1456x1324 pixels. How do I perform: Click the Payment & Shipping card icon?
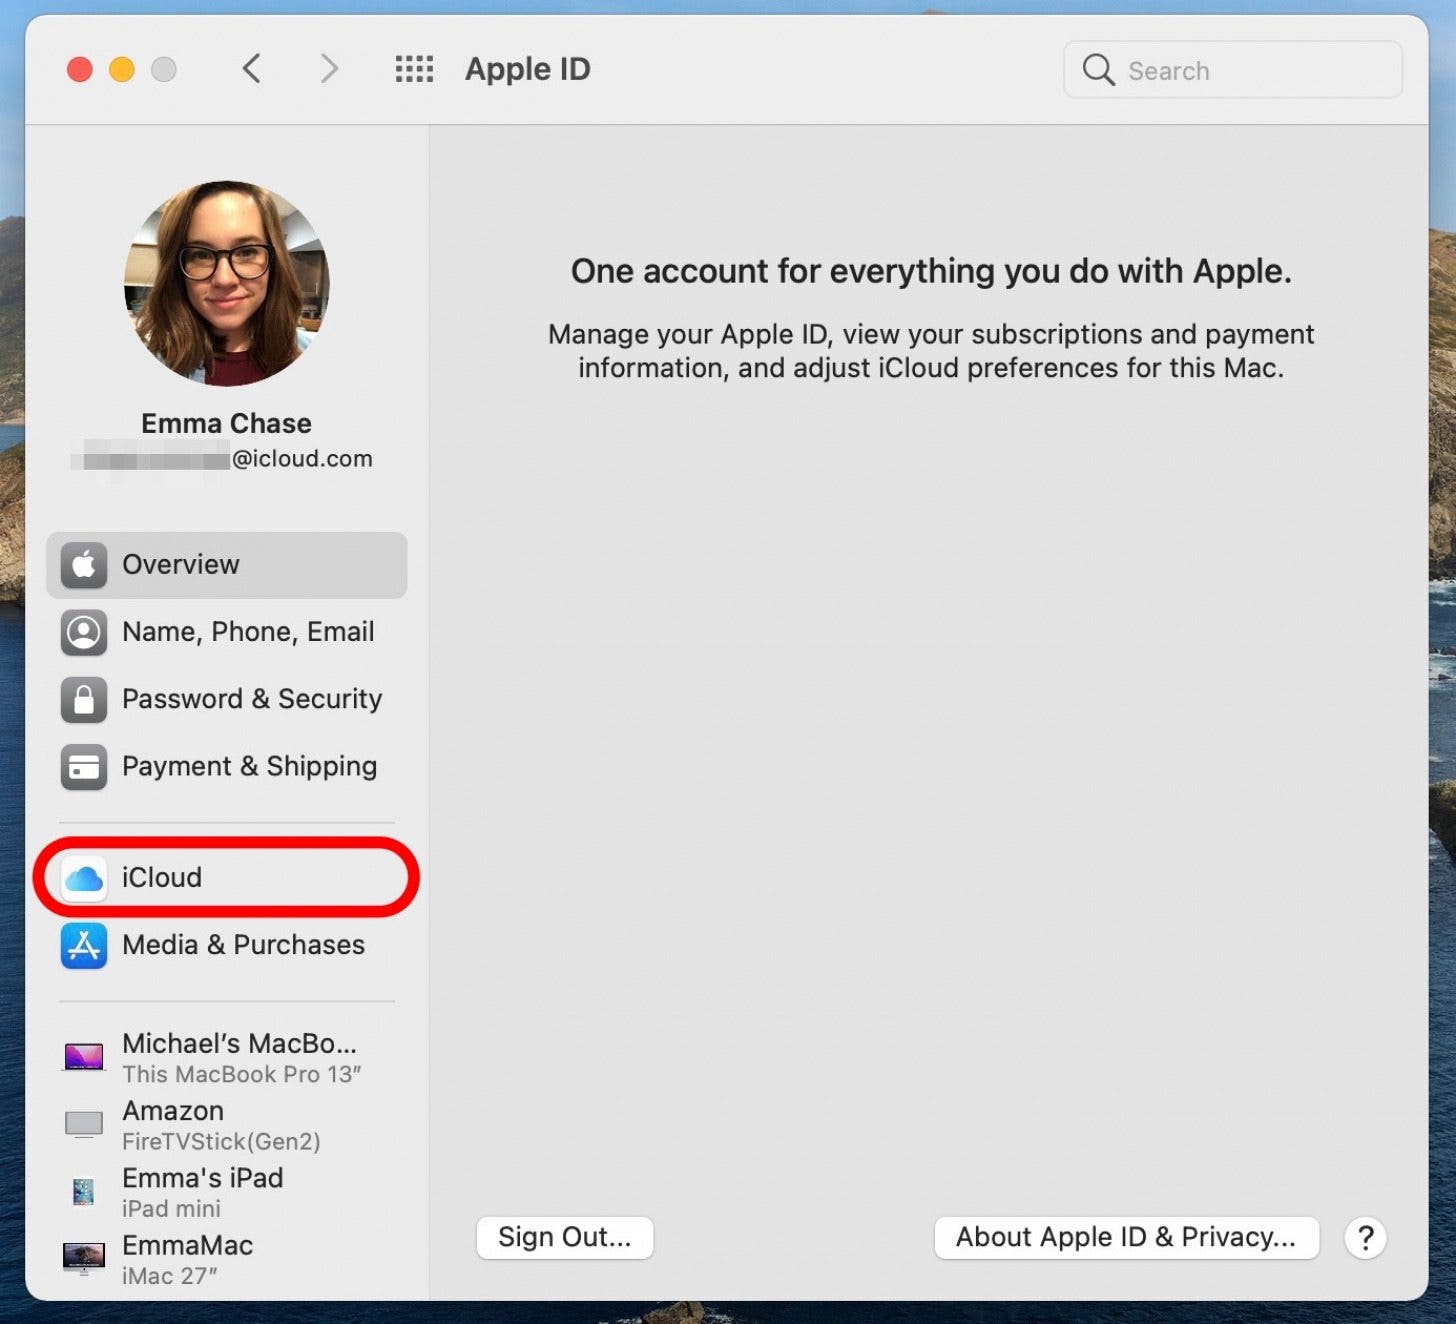click(84, 767)
